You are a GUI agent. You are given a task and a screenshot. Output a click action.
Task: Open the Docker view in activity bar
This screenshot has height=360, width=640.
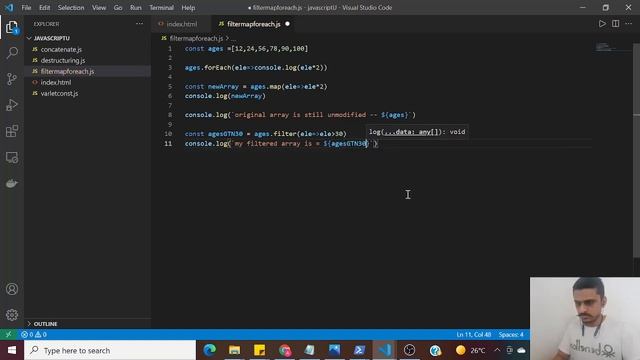12,183
